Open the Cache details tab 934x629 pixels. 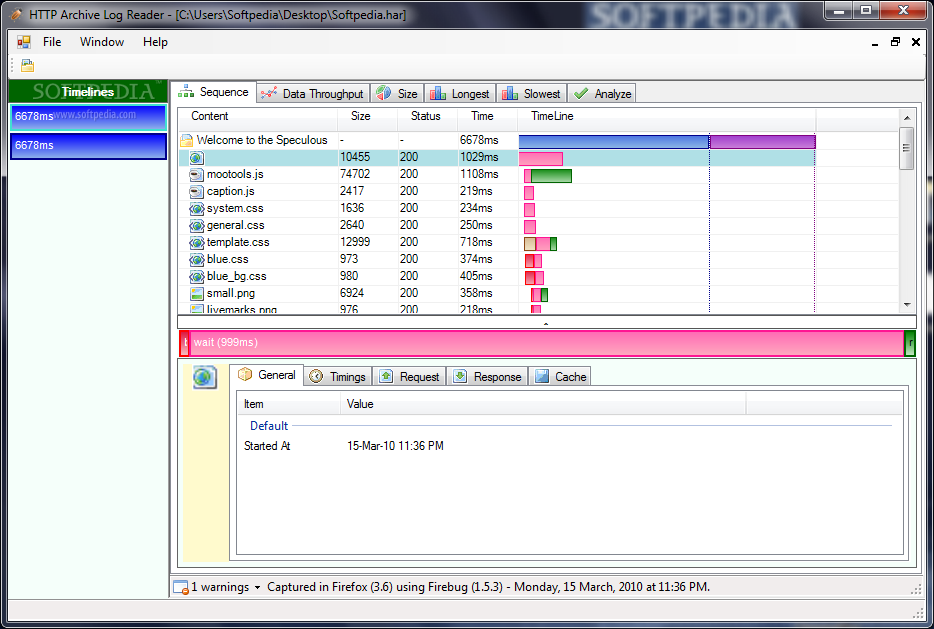click(560, 376)
